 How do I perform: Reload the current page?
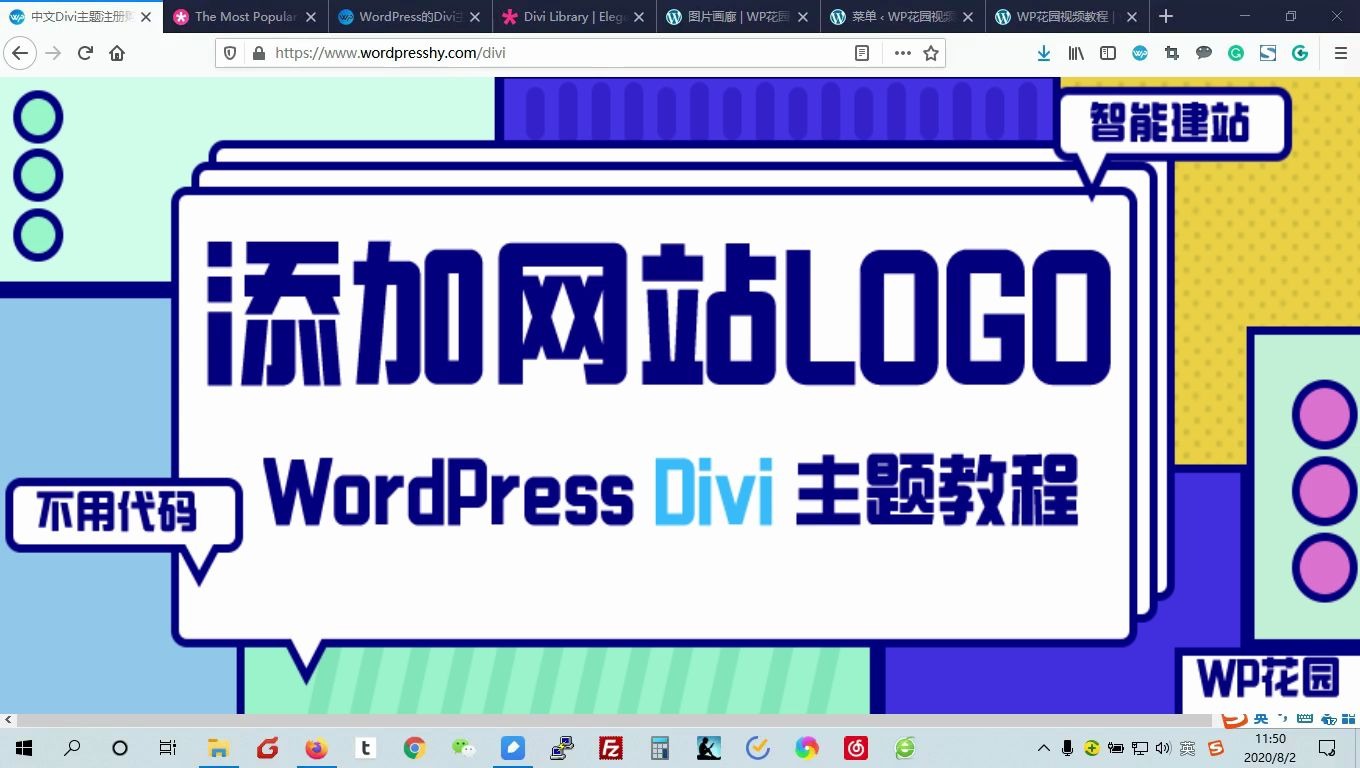[x=85, y=53]
